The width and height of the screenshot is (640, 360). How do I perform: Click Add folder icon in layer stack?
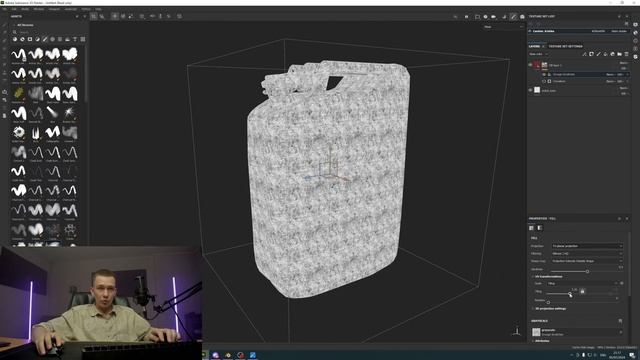point(619,54)
